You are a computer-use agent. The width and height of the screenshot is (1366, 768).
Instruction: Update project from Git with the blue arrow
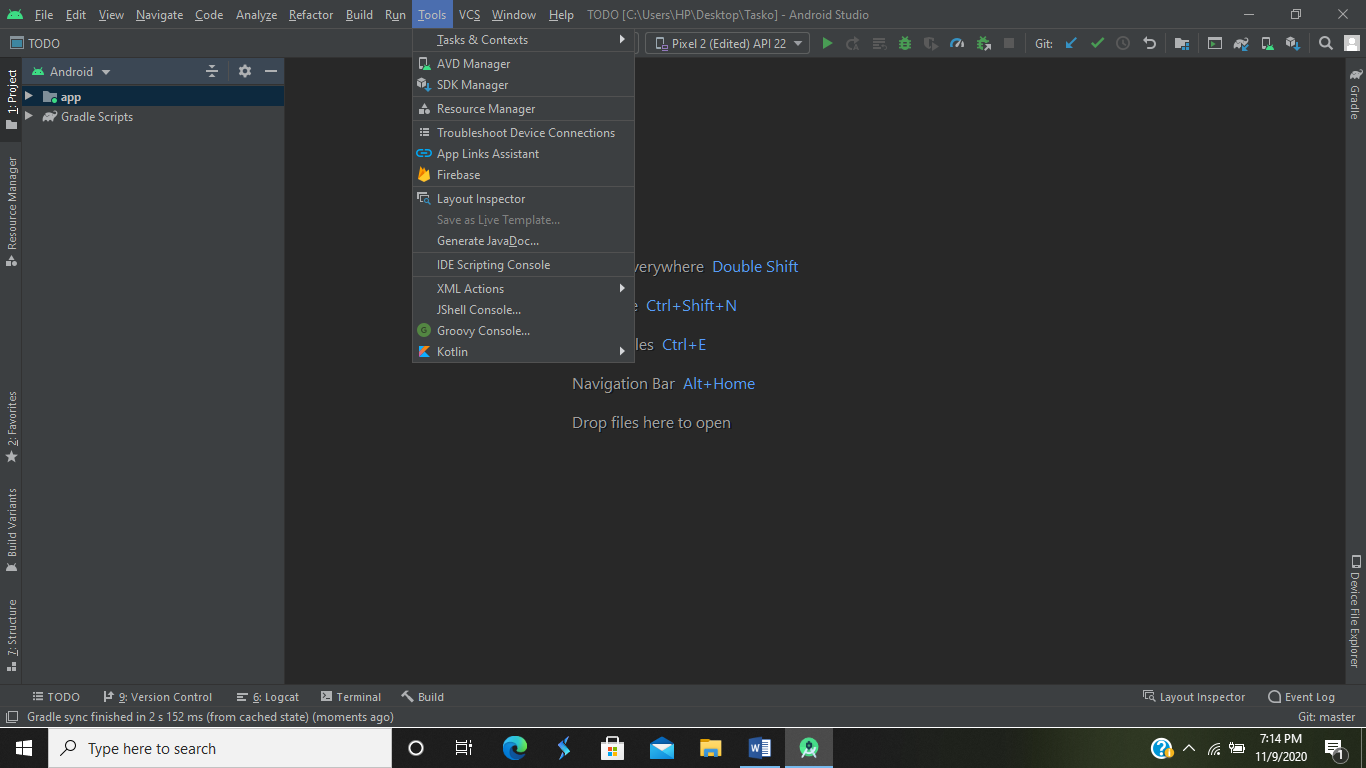pyautogui.click(x=1070, y=43)
